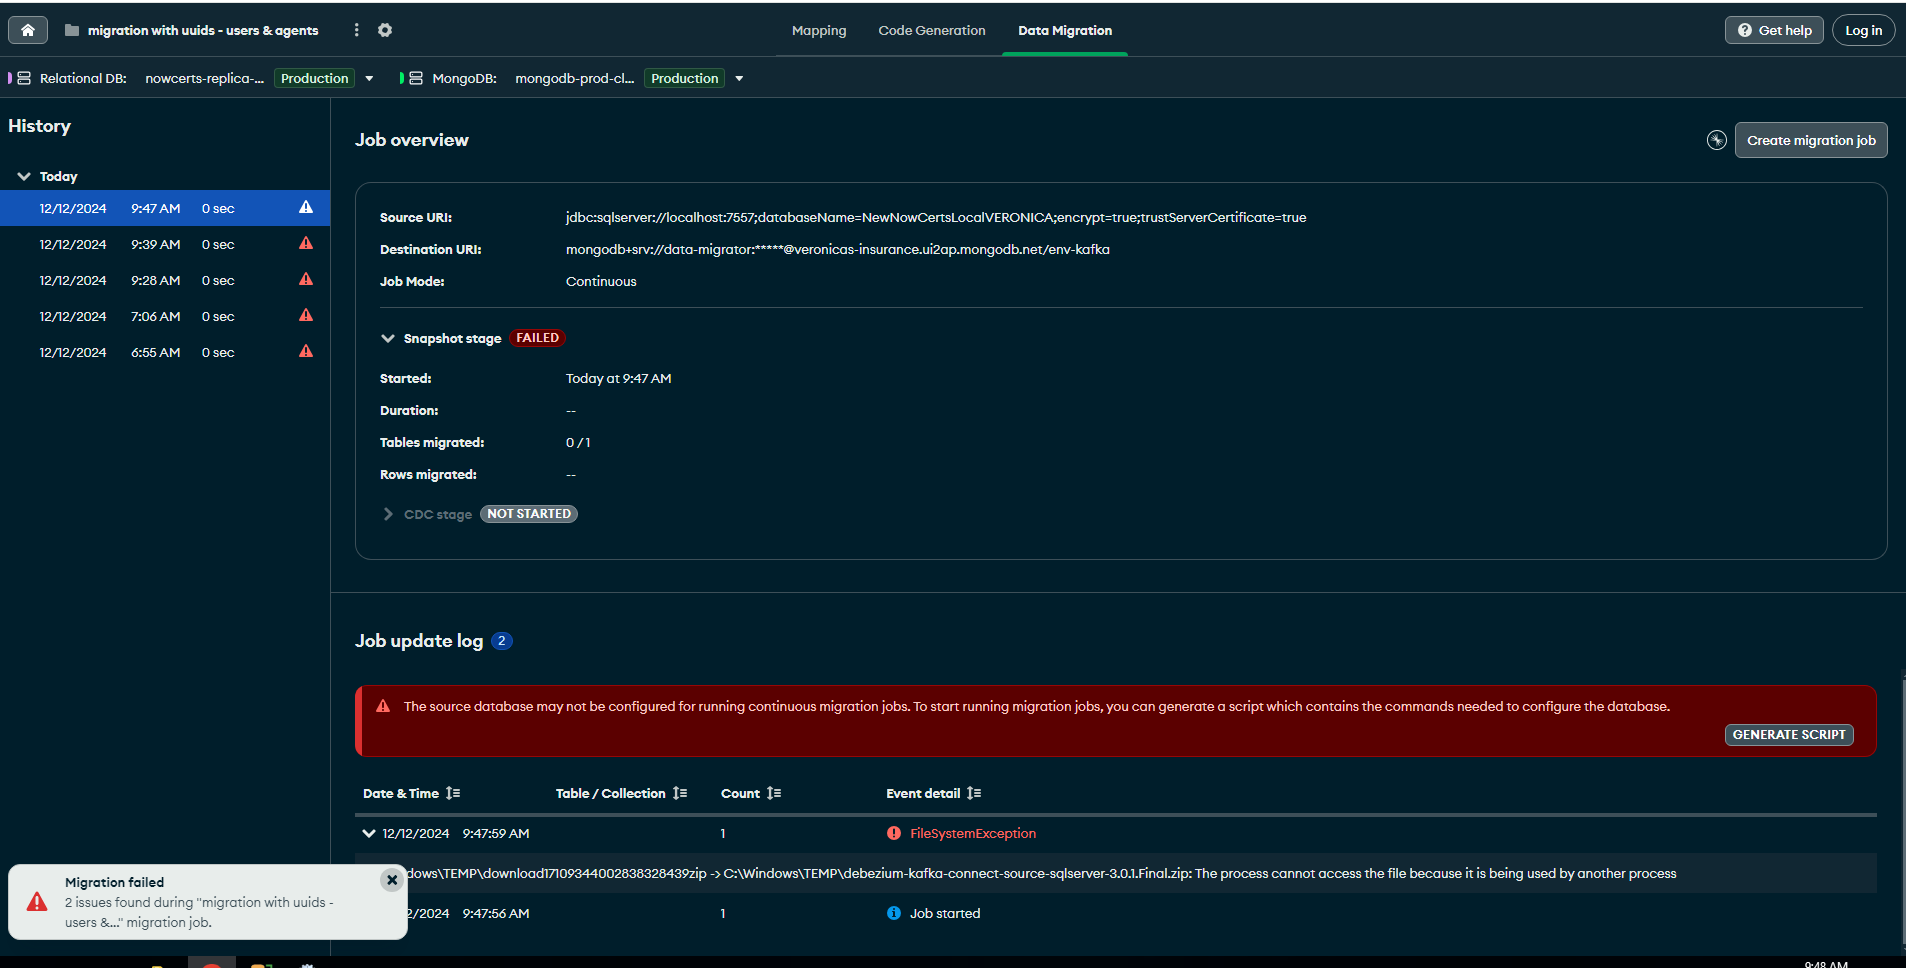
Task: Collapse the FileSystemException log row
Action: point(369,833)
